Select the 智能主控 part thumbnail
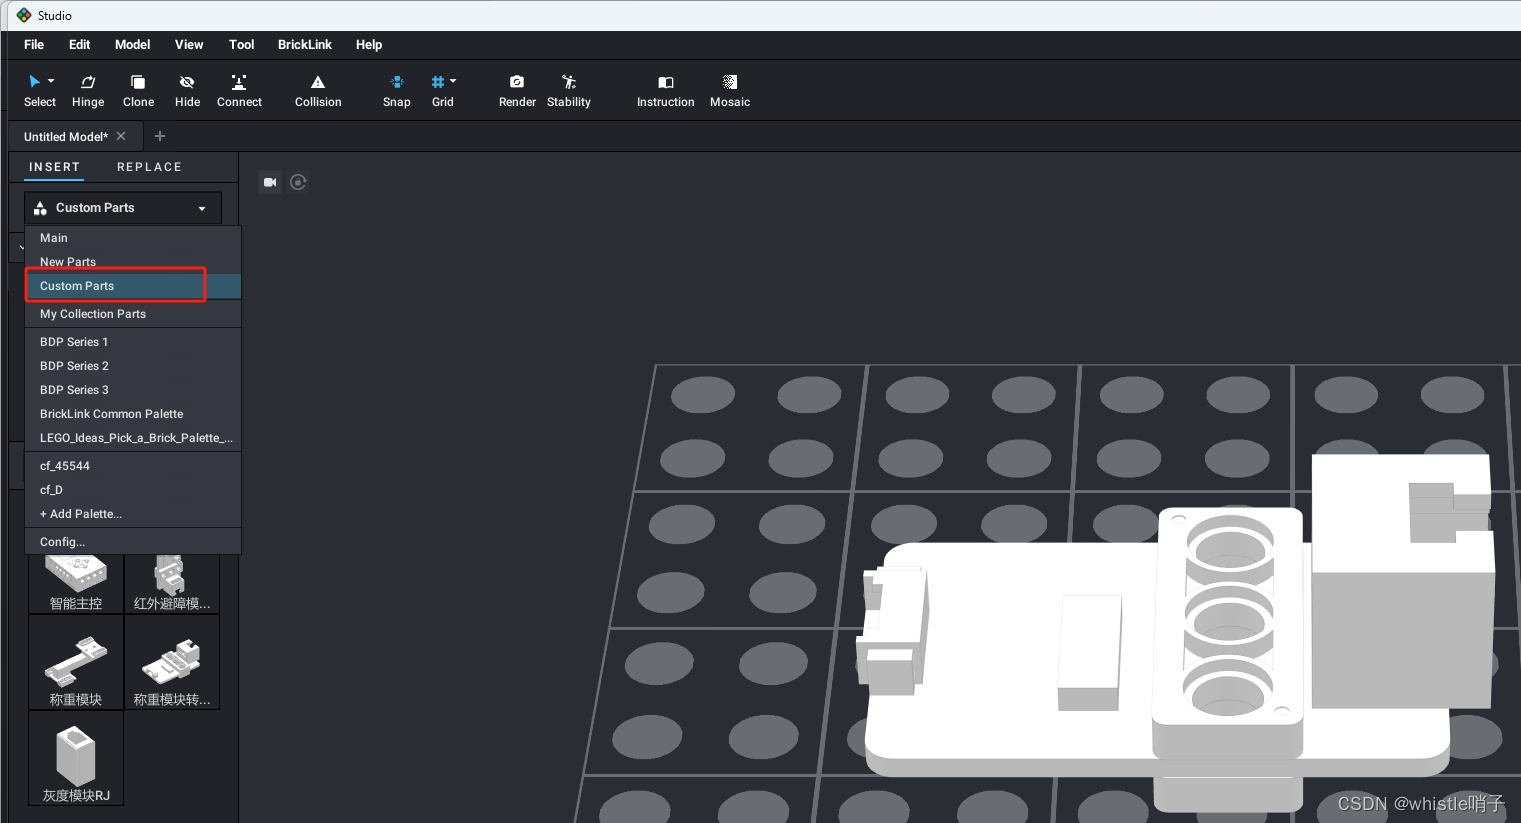The height and width of the screenshot is (823, 1521). (x=76, y=583)
